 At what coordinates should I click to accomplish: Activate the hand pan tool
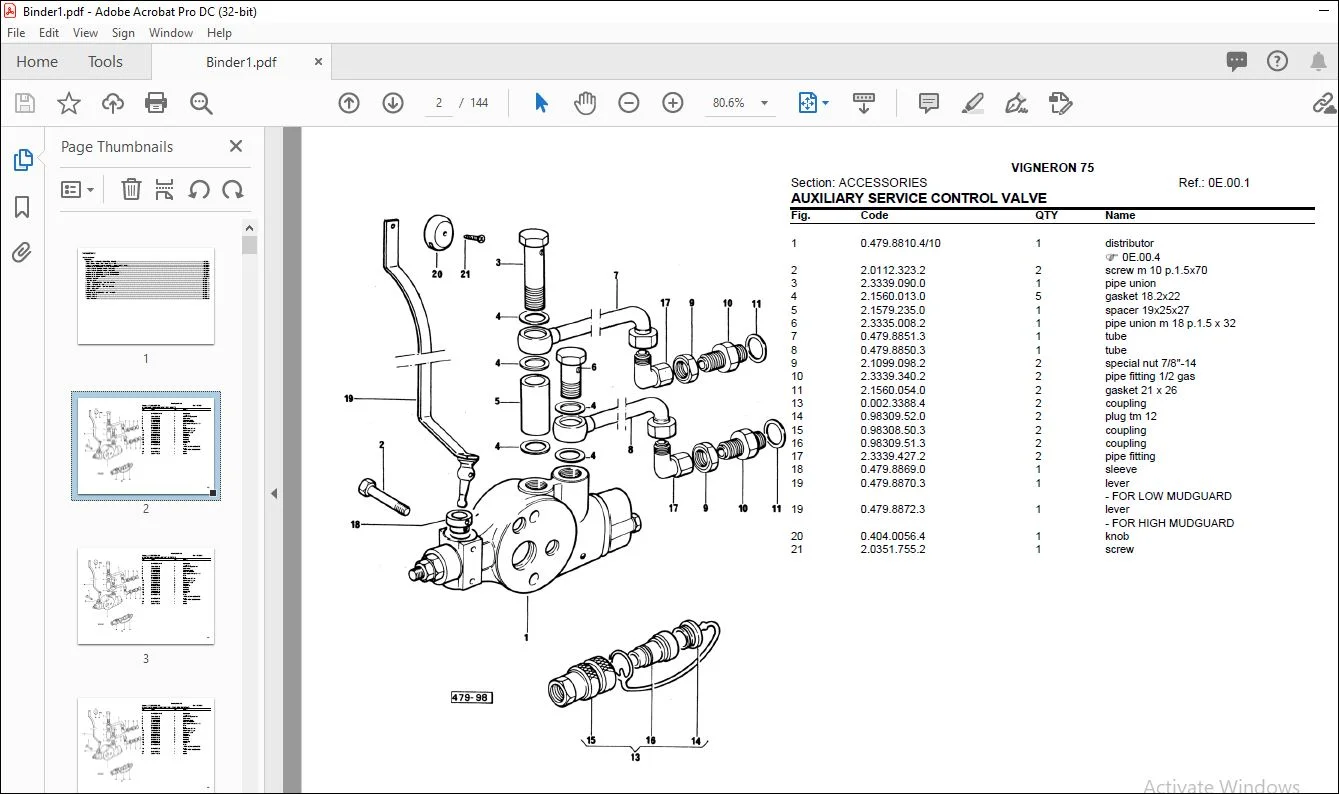[x=585, y=103]
